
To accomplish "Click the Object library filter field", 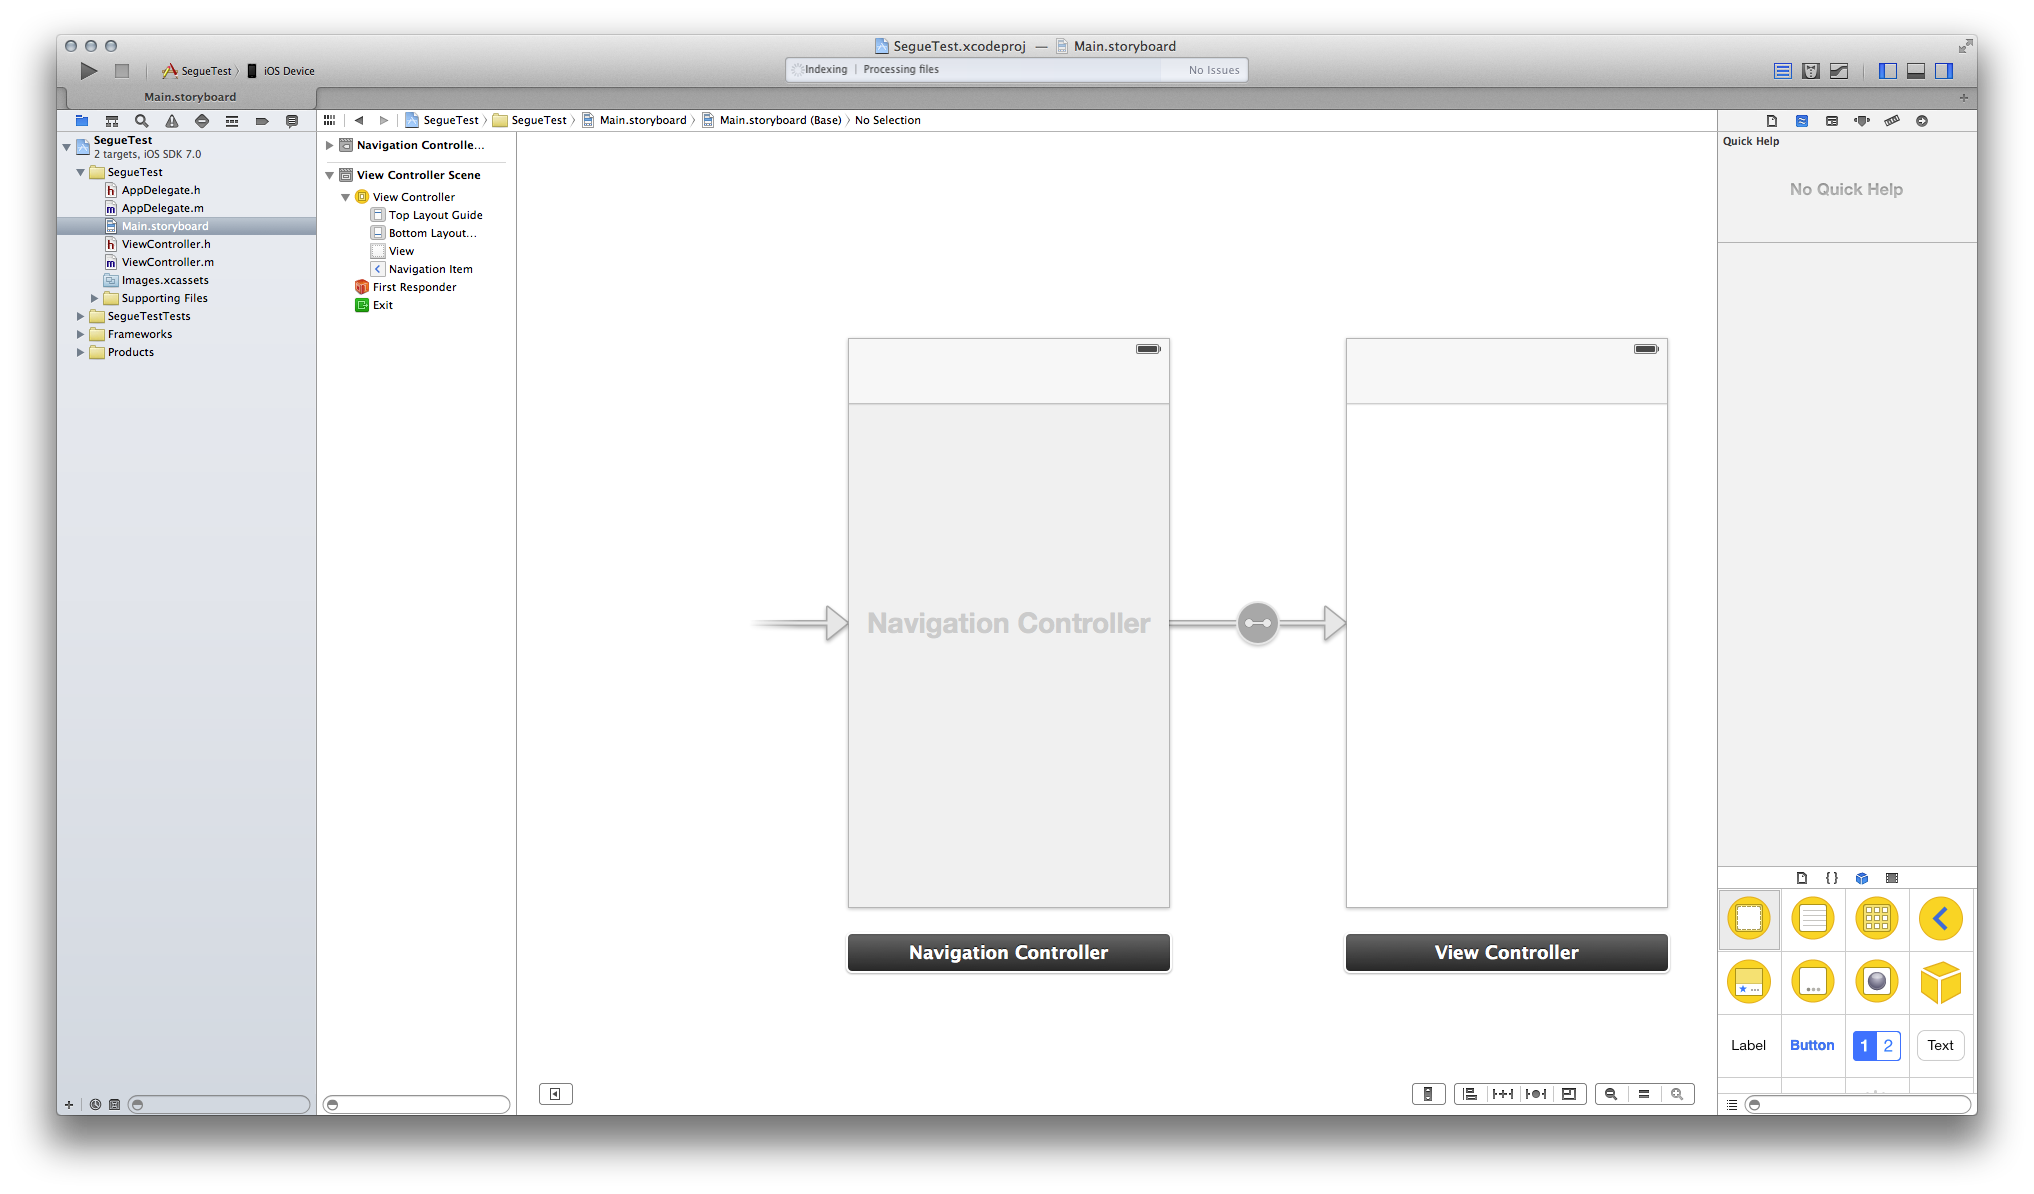I will click(x=1858, y=1104).
